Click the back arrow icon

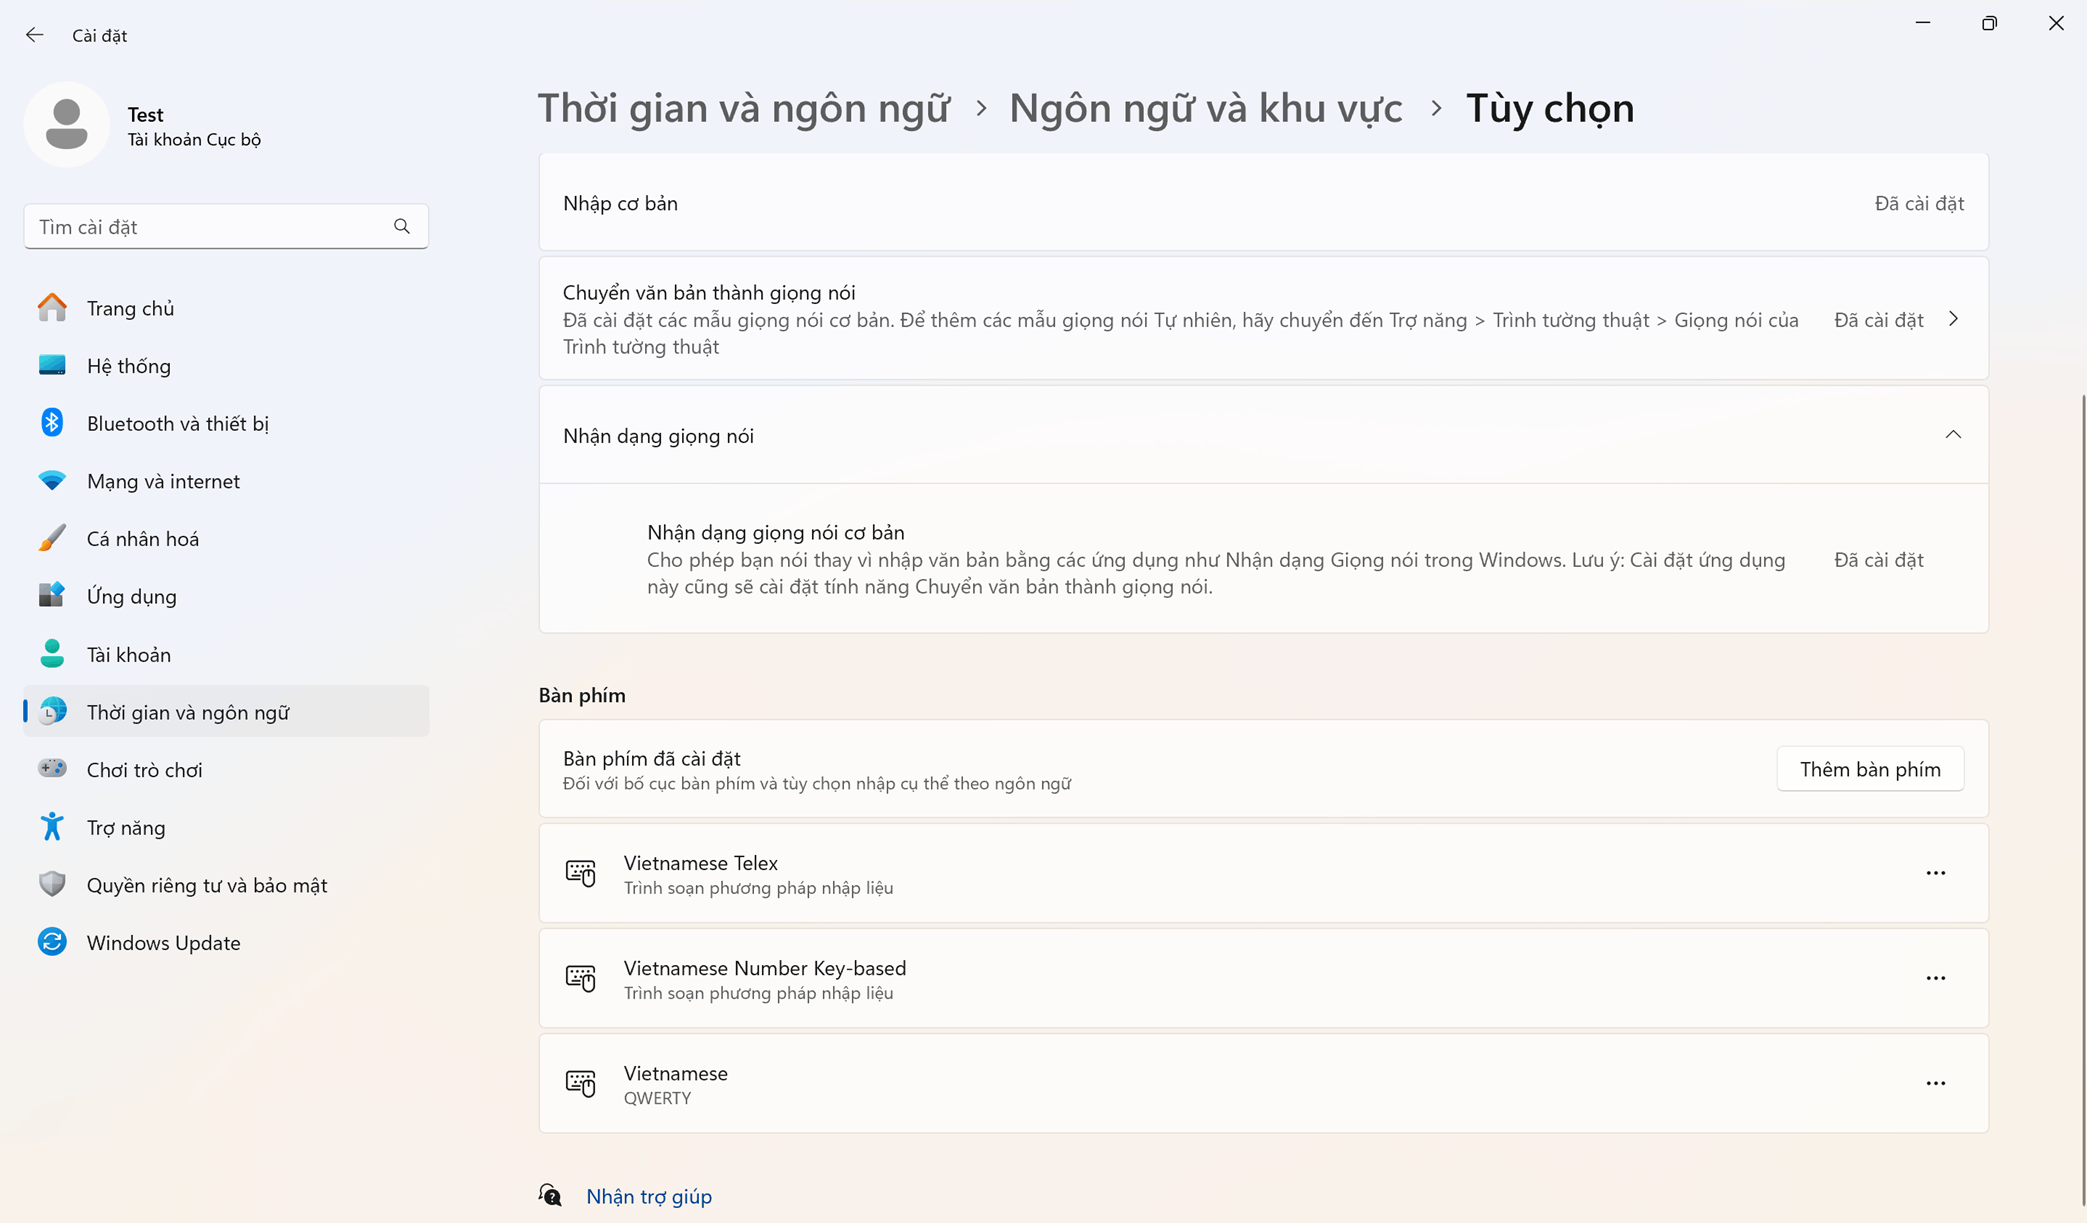pyautogui.click(x=35, y=35)
